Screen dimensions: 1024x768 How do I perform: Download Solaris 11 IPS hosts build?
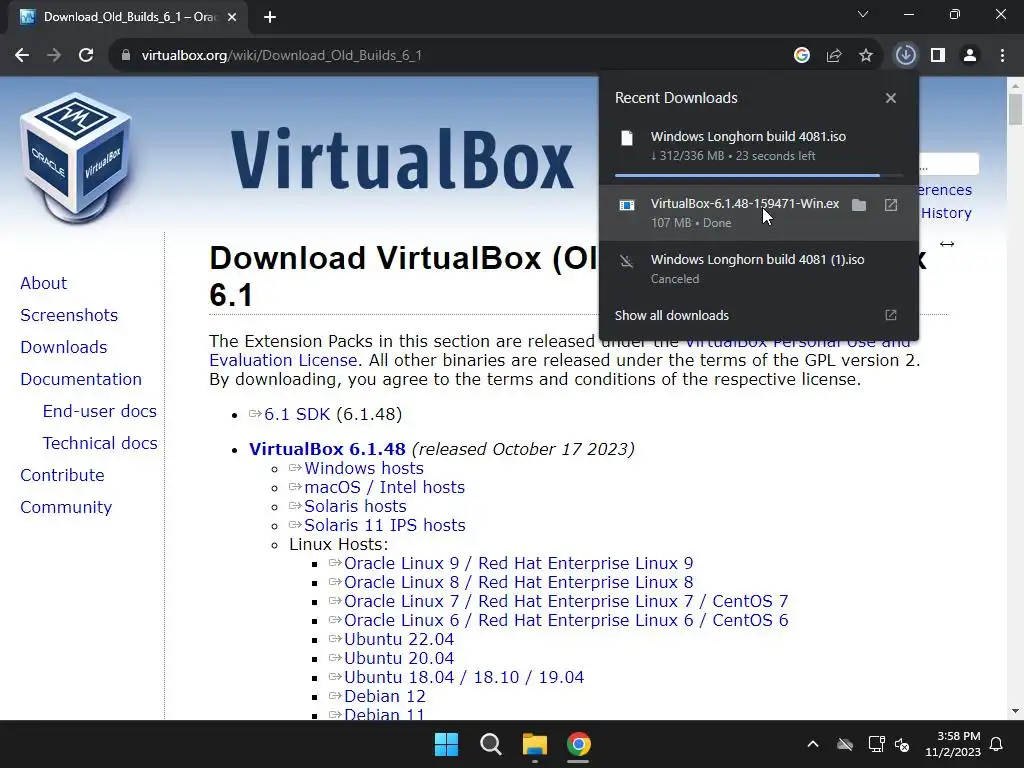pyautogui.click(x=384, y=525)
